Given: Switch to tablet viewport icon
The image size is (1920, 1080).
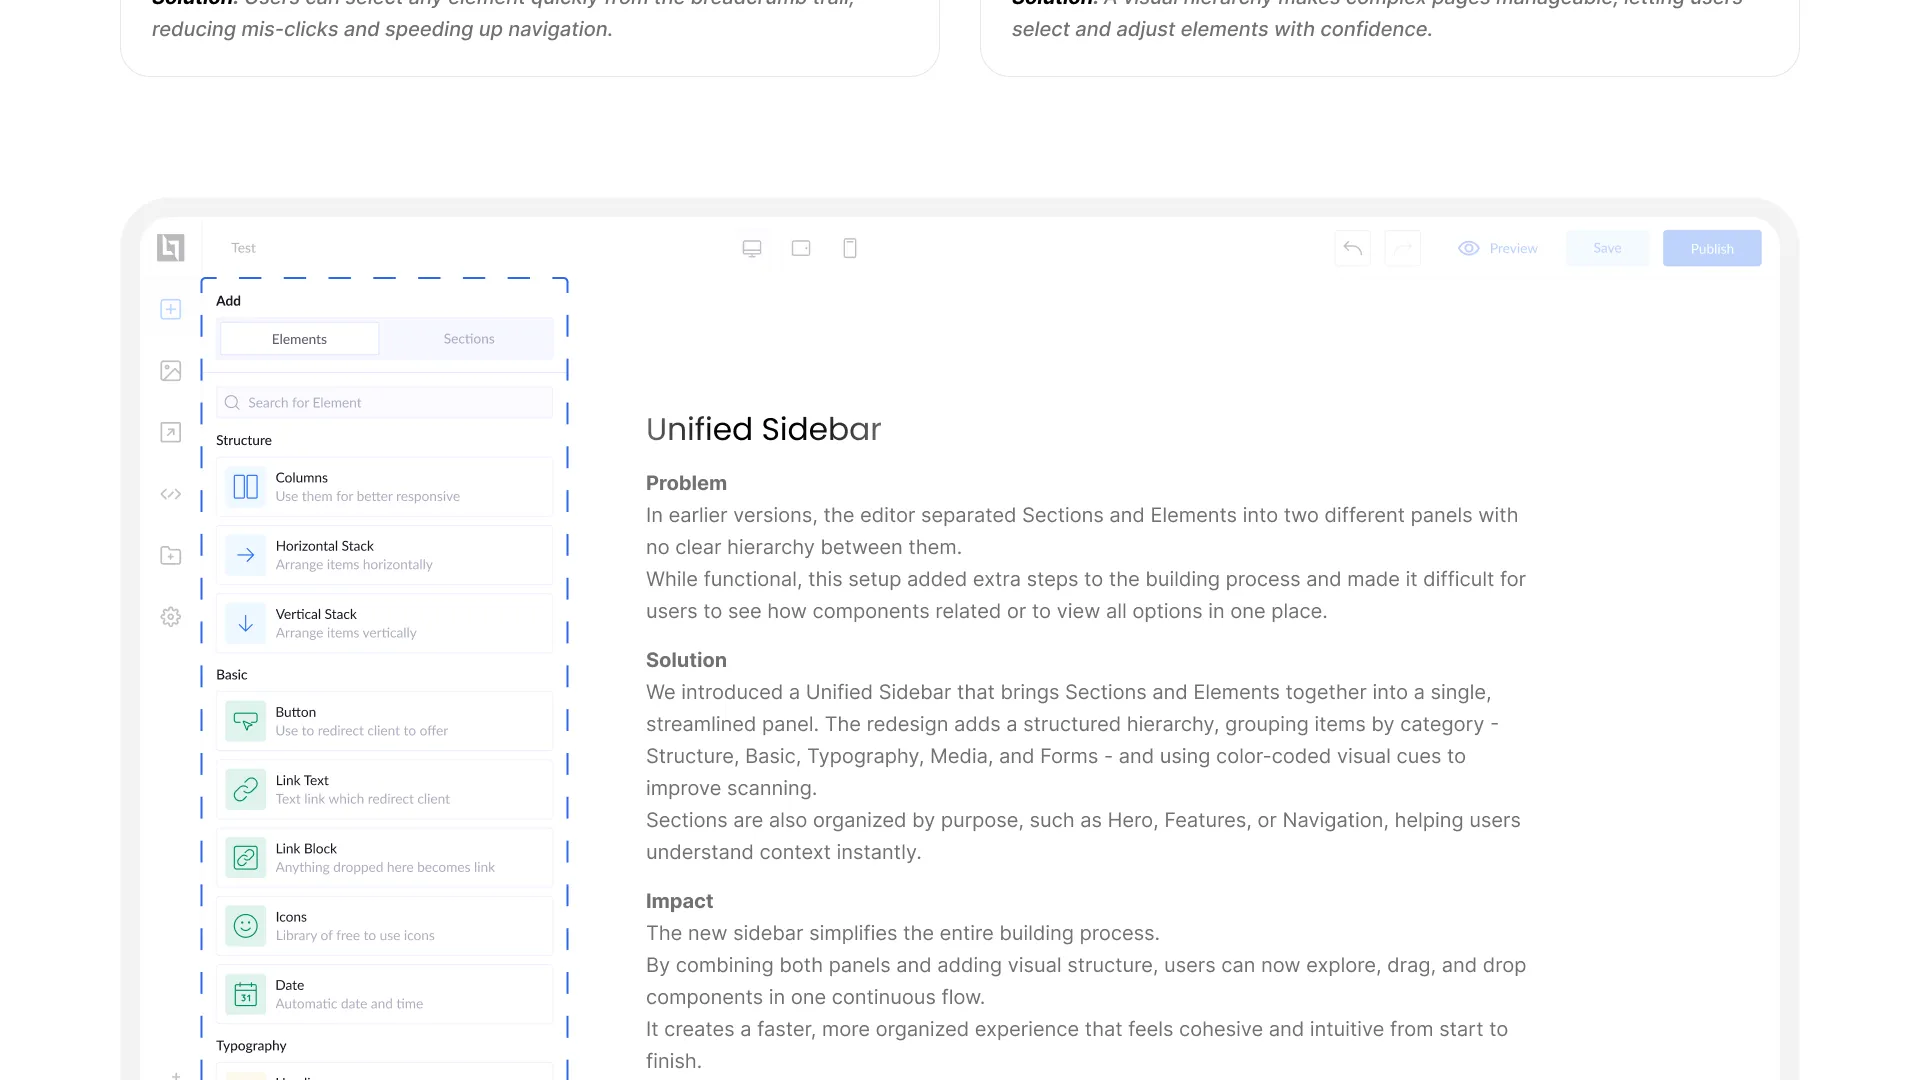Looking at the screenshot, I should [x=801, y=248].
